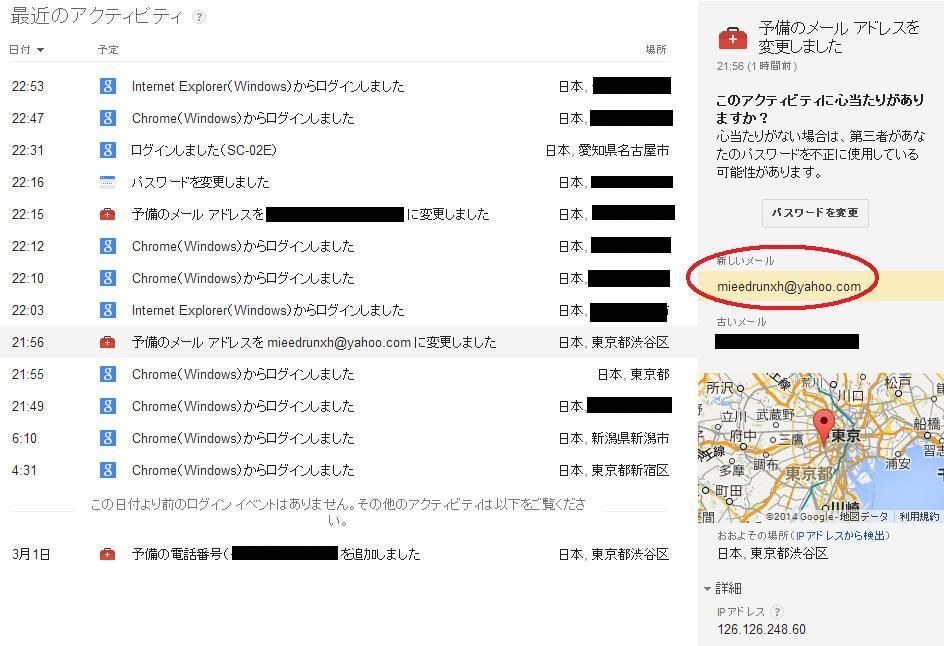Click the timestamp 21:56 (1 時間前)
This screenshot has height=646, width=944.
[756, 66]
